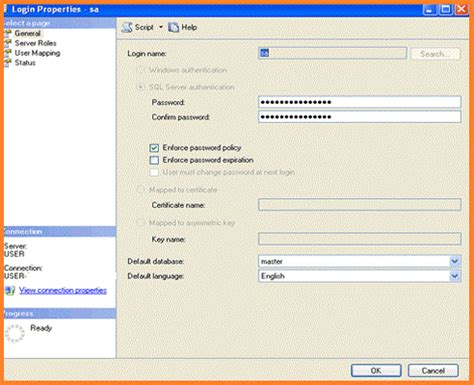Click into the Password field

tap(360, 102)
